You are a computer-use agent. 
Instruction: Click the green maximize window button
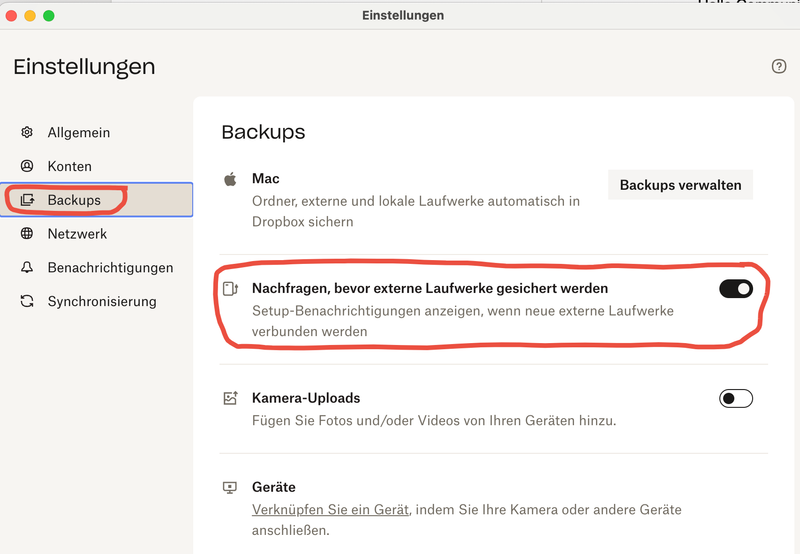click(x=49, y=16)
